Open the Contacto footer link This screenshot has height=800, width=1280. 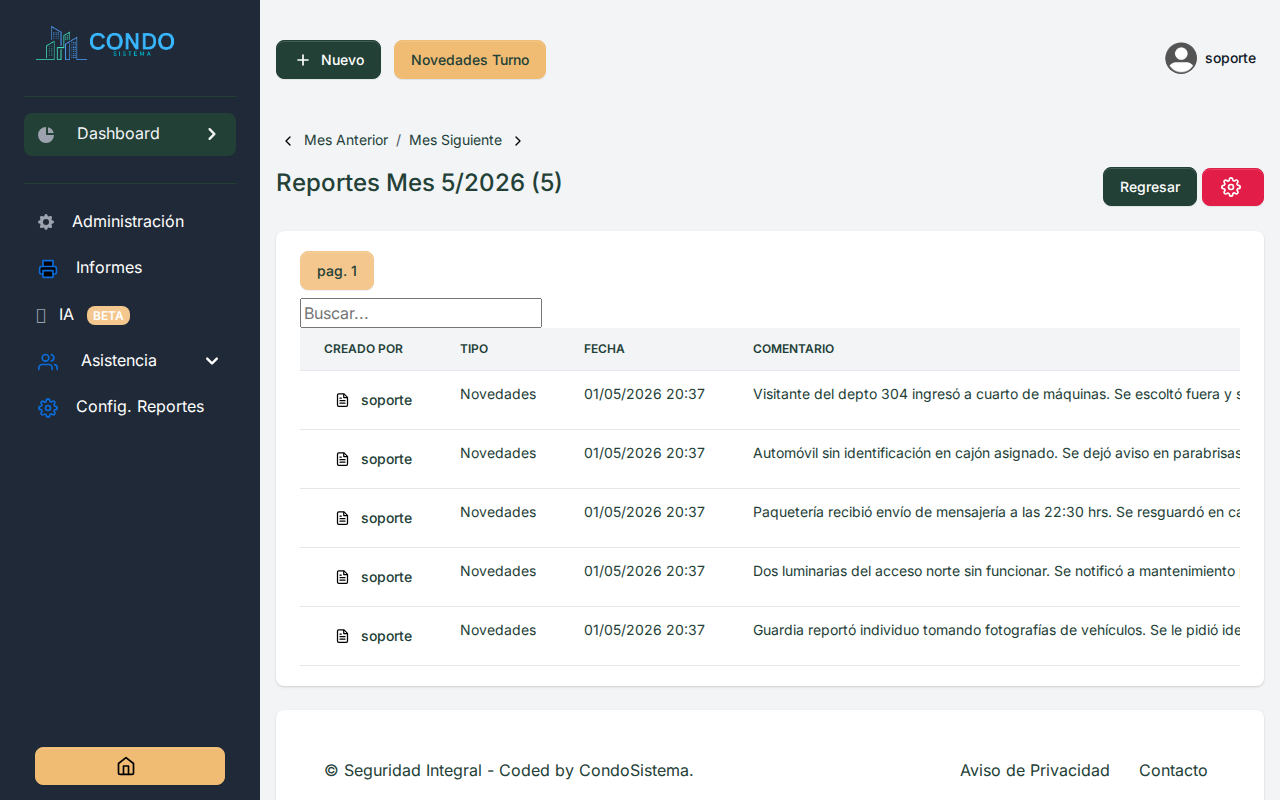pyautogui.click(x=1173, y=770)
